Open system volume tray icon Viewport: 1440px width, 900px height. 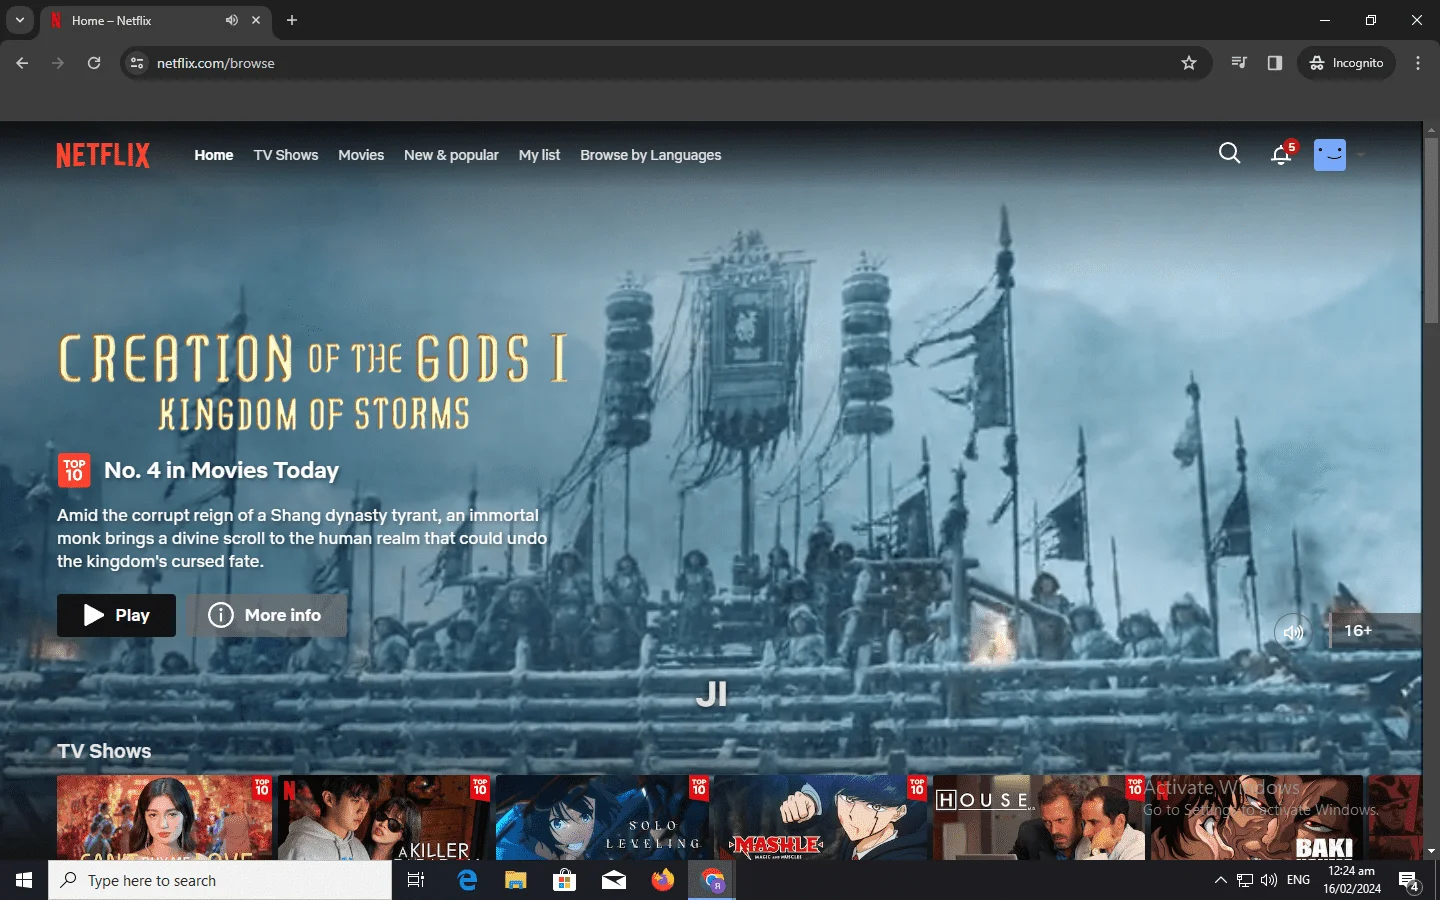coord(1269,880)
